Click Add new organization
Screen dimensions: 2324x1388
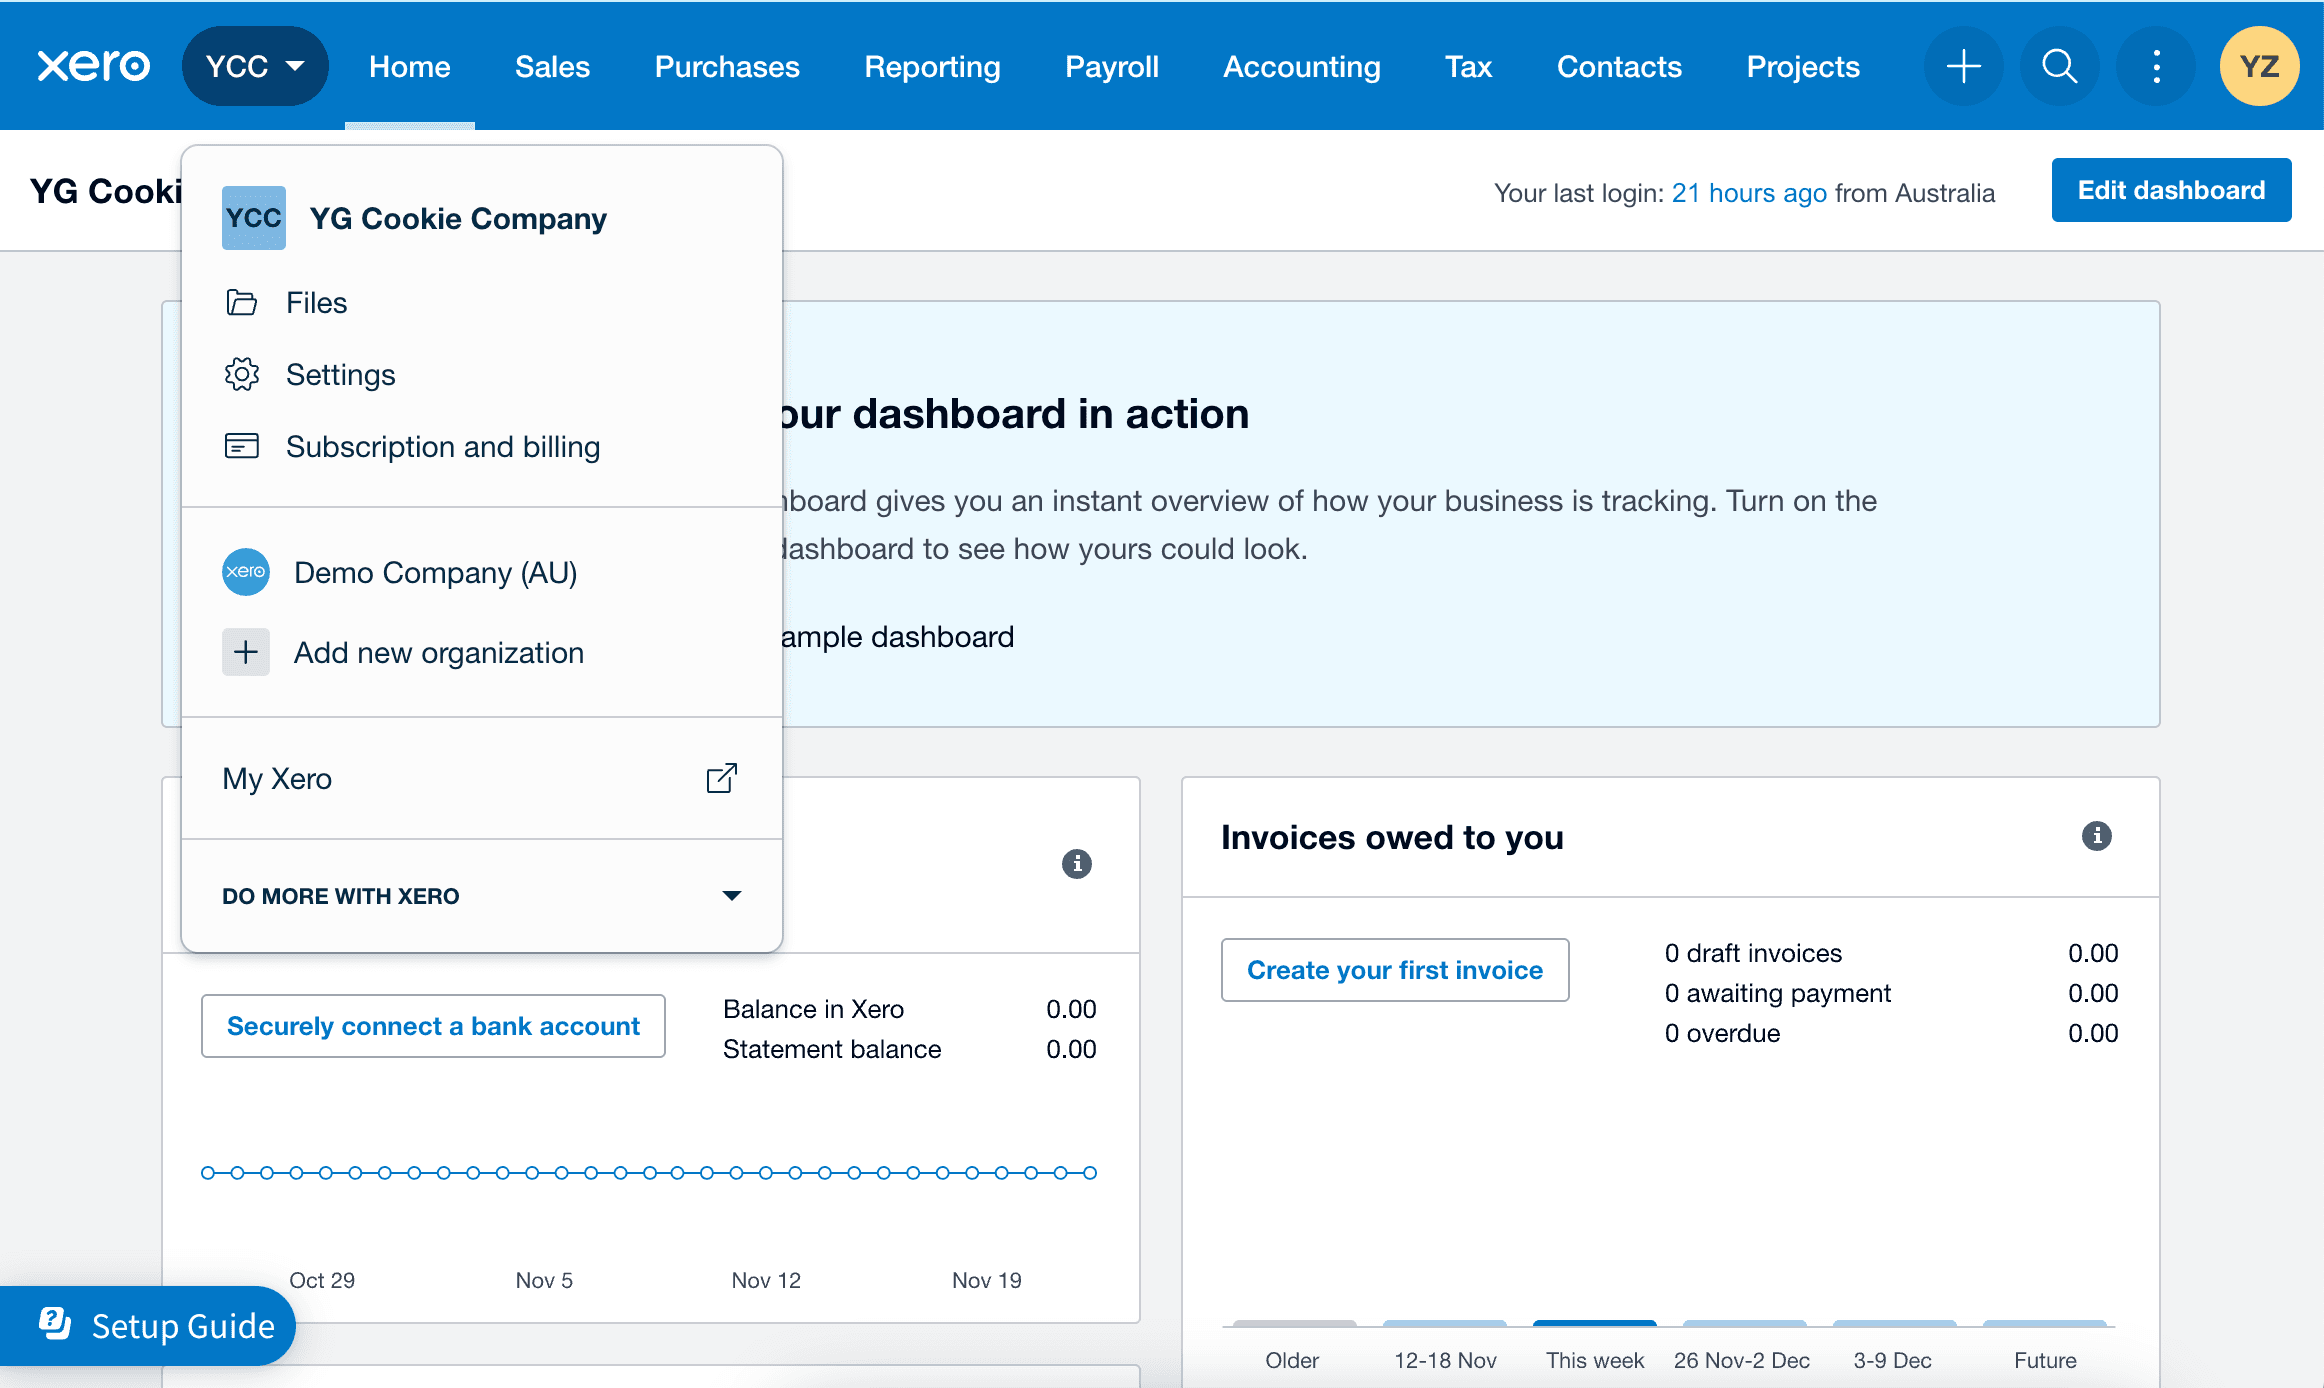coord(438,652)
